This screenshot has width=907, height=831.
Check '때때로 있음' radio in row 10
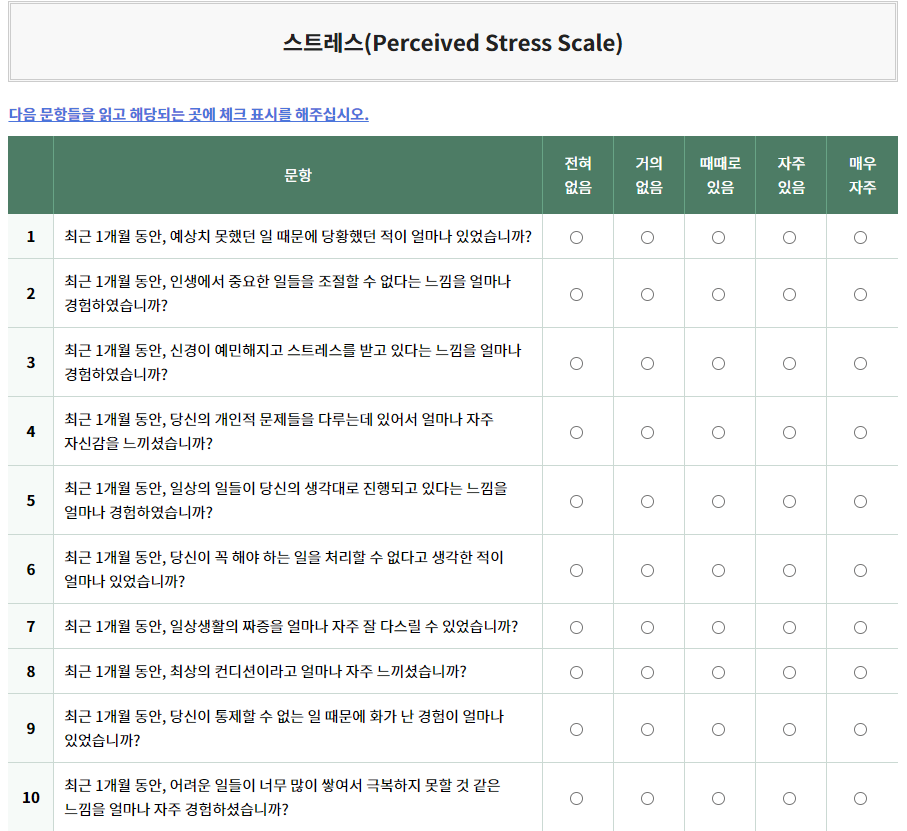click(718, 799)
